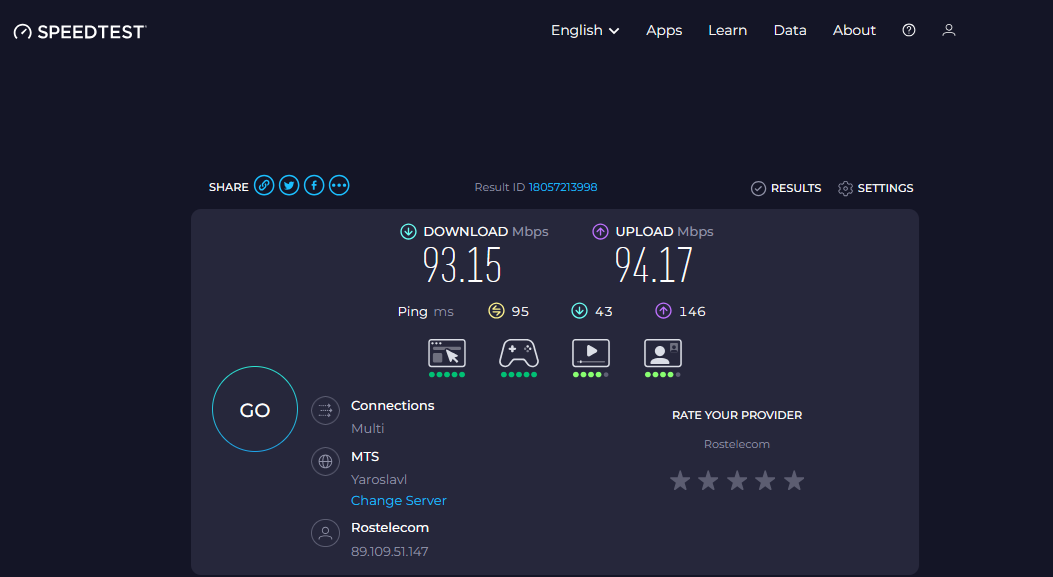The image size is (1053, 577).
Task: Click the MTS server name
Action: pyautogui.click(x=365, y=457)
